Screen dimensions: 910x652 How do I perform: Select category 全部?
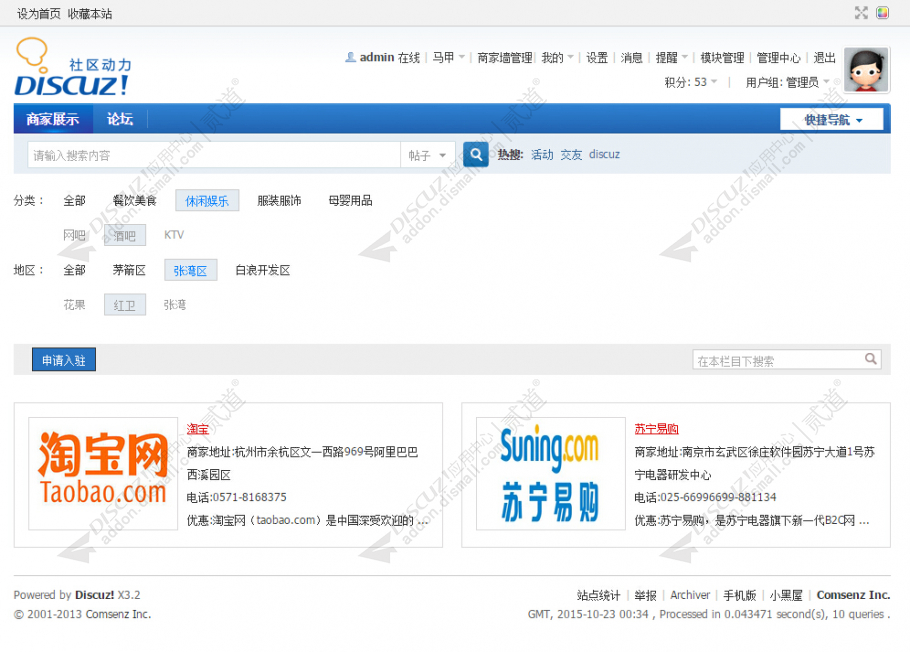pyautogui.click(x=74, y=201)
